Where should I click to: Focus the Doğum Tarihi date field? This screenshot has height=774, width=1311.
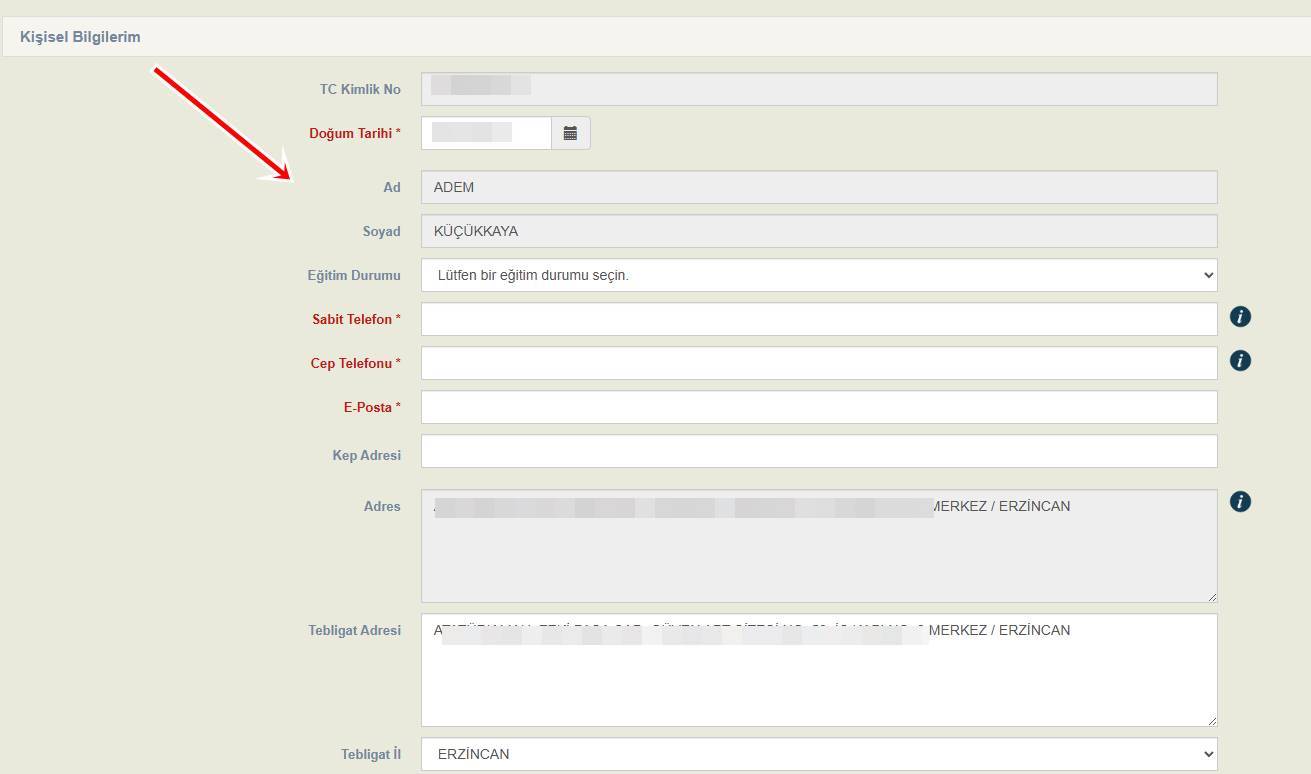(486, 133)
